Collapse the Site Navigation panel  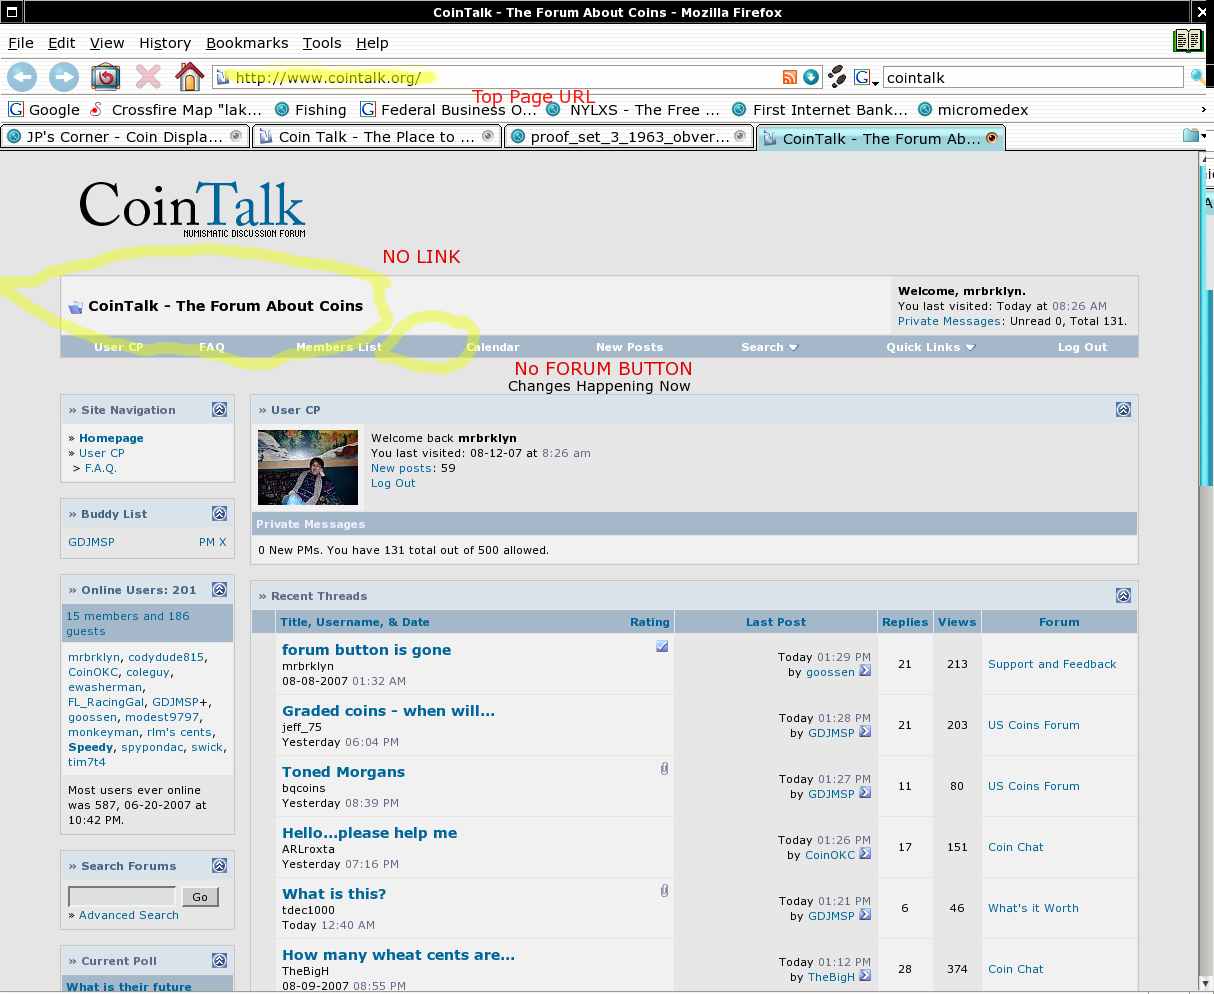(x=219, y=410)
